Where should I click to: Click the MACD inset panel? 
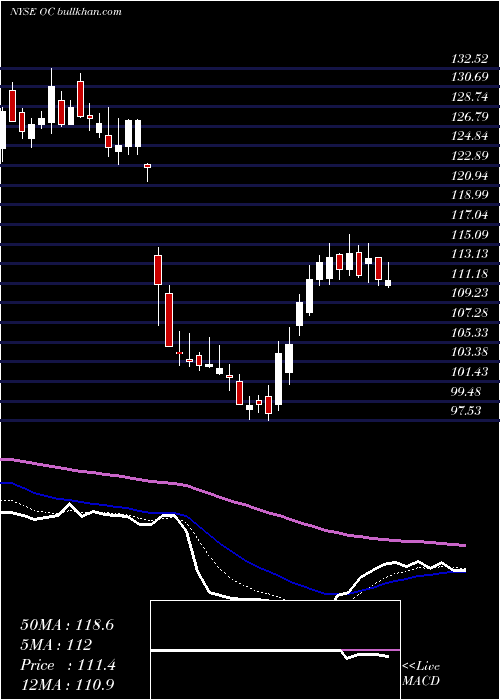pyautogui.click(x=275, y=650)
